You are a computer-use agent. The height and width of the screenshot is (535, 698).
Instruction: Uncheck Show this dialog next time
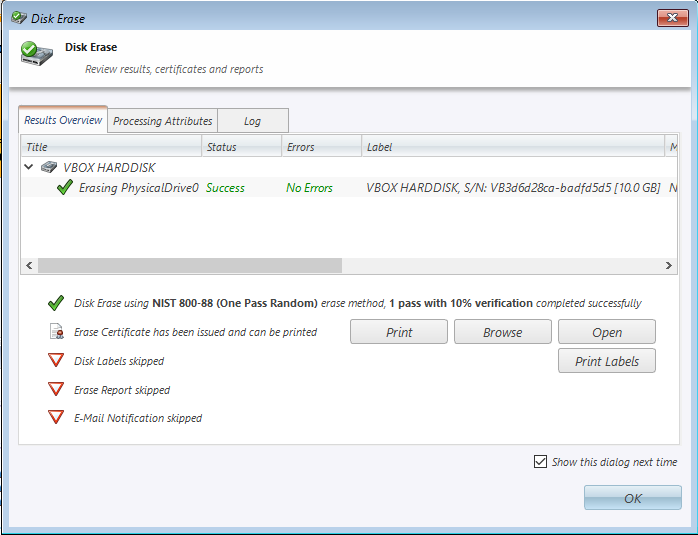[x=540, y=462]
